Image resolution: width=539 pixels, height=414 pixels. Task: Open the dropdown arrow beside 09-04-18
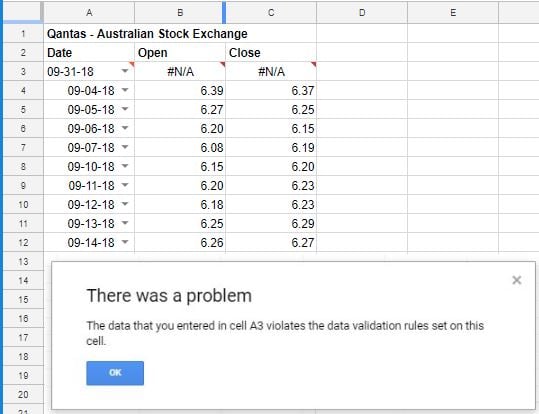125,90
